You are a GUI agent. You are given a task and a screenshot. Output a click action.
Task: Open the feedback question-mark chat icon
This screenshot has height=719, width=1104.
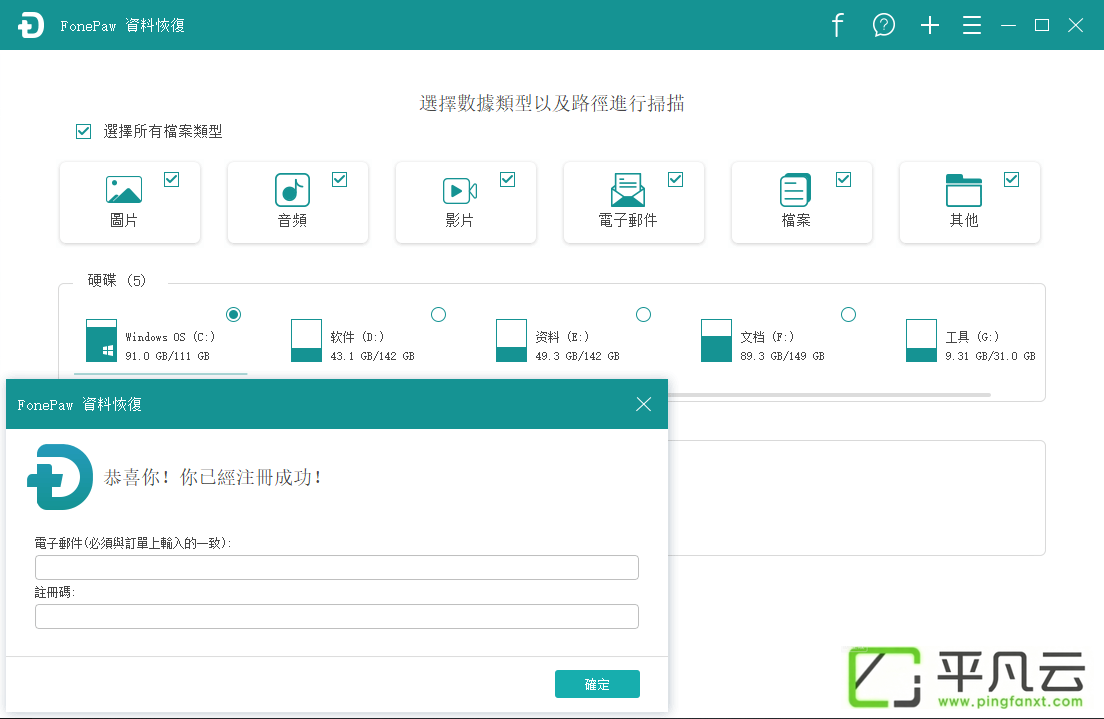(884, 25)
